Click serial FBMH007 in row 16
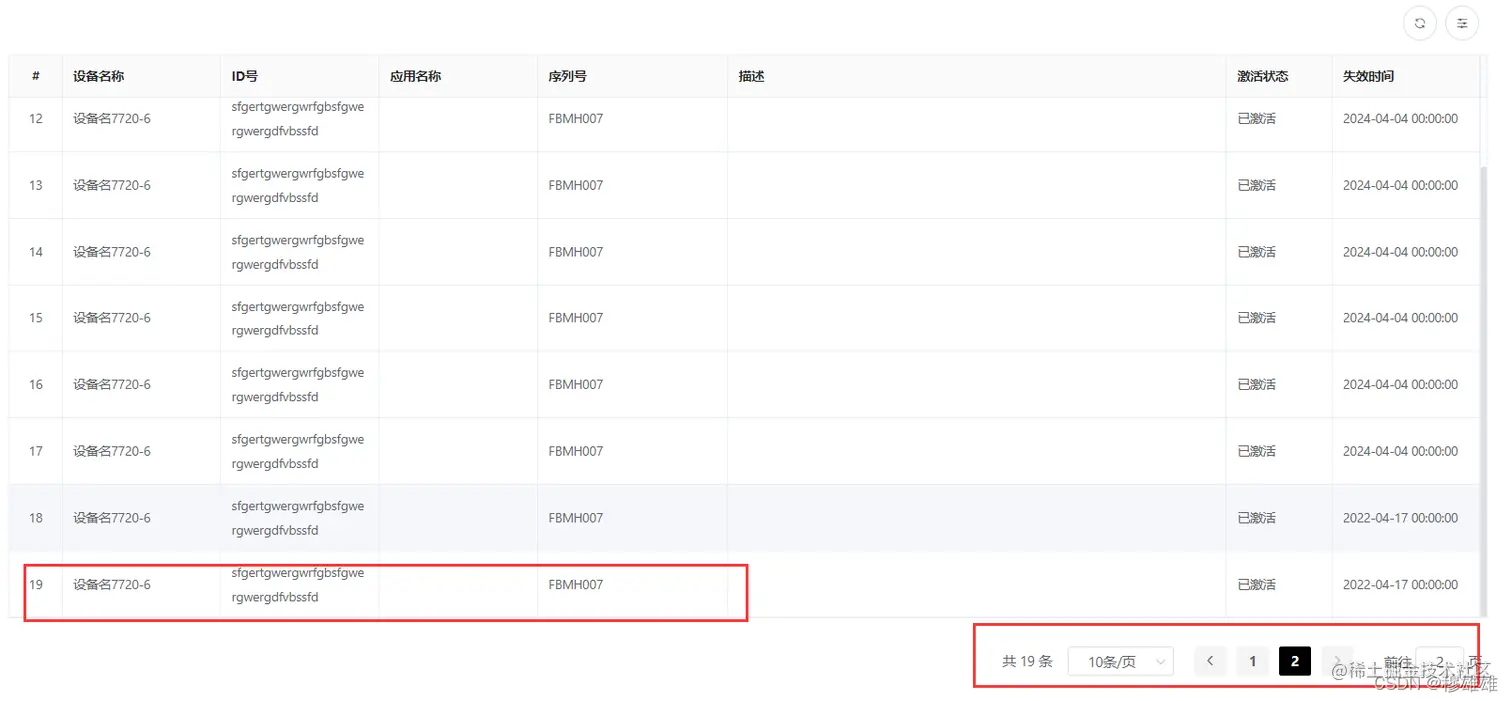1512x701 pixels. (576, 384)
